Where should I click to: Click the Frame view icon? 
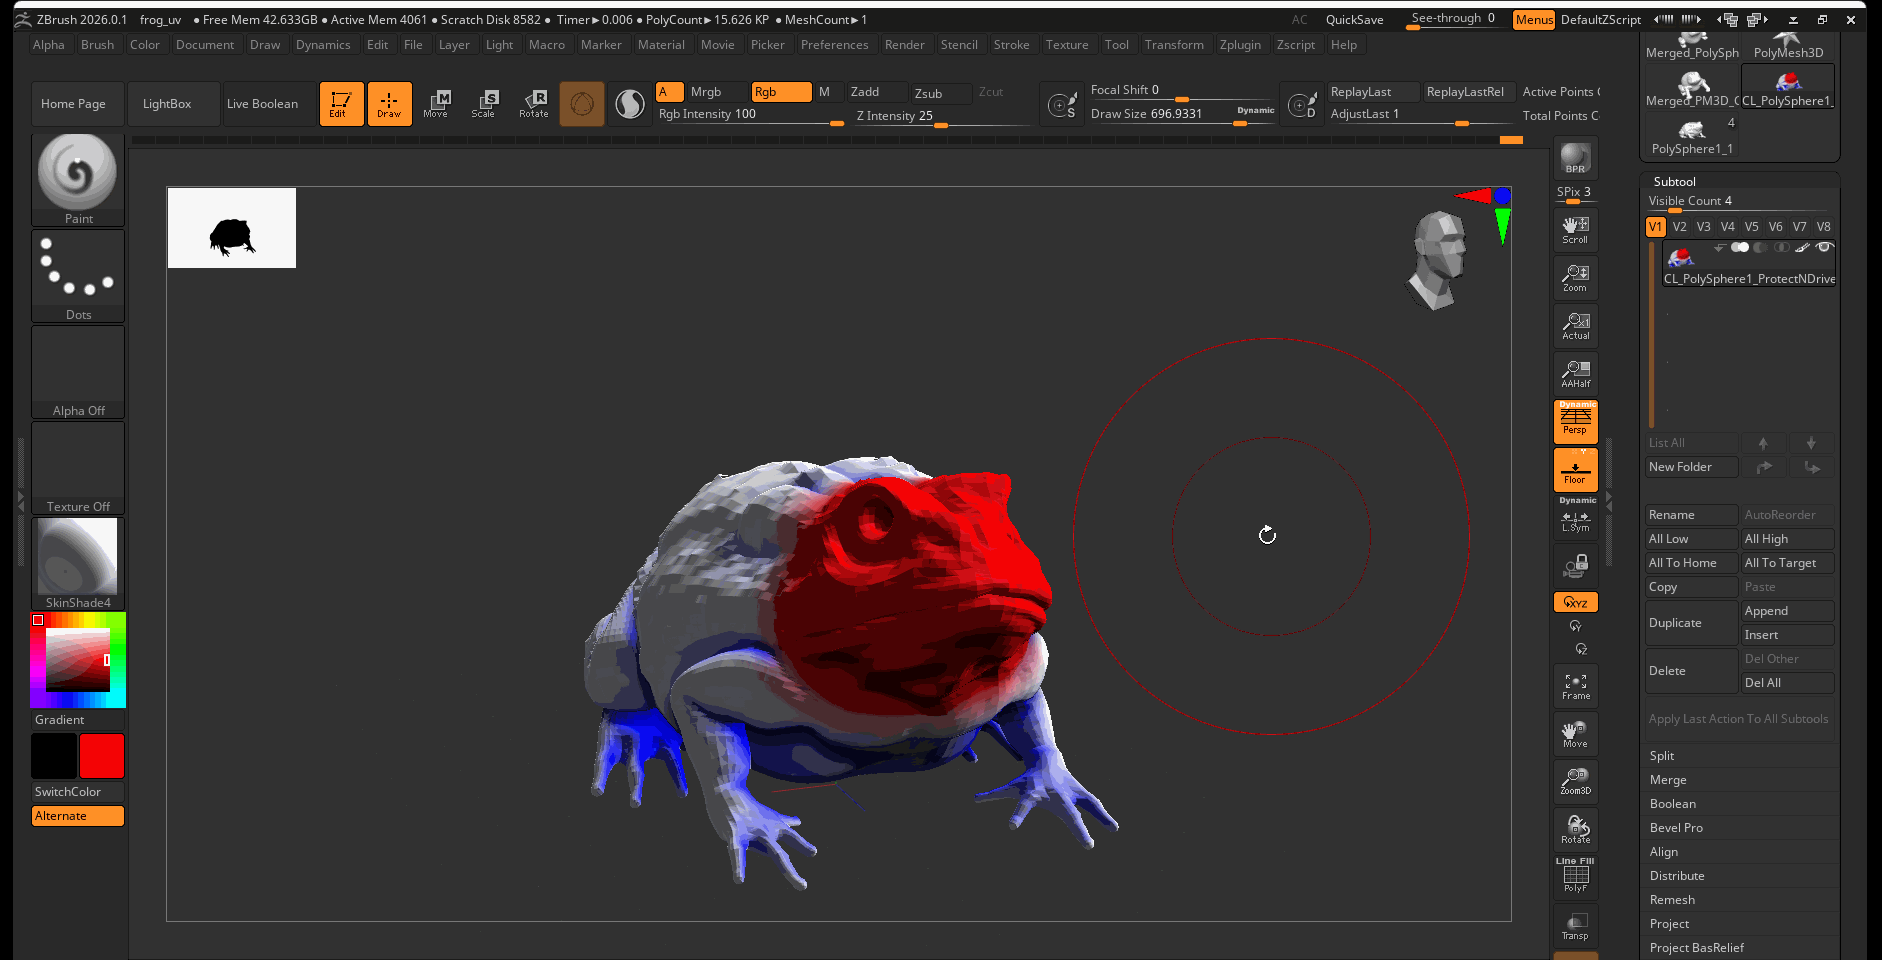click(1575, 686)
